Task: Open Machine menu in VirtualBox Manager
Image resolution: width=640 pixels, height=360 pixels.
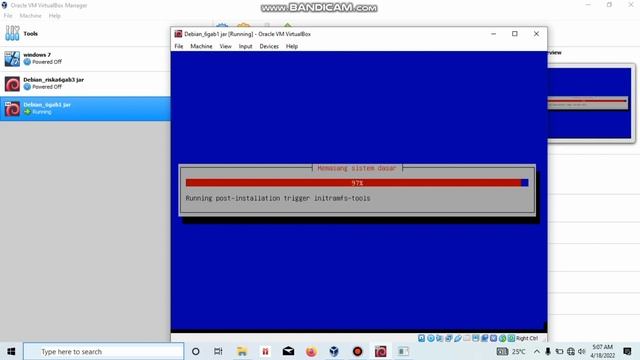Action: pyautogui.click(x=31, y=16)
